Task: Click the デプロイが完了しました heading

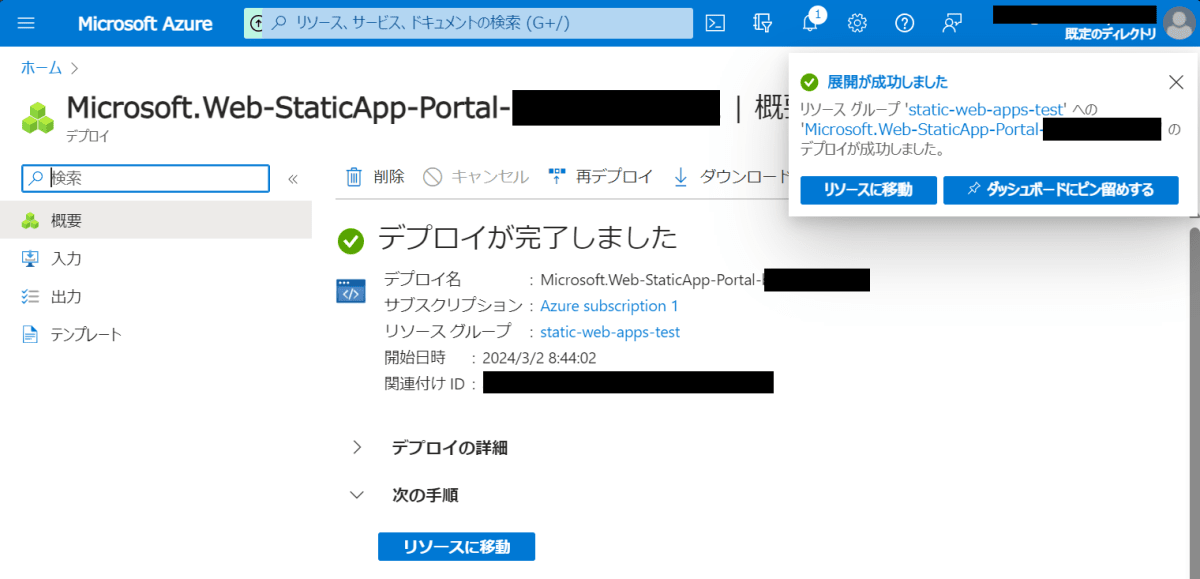Action: [x=528, y=238]
